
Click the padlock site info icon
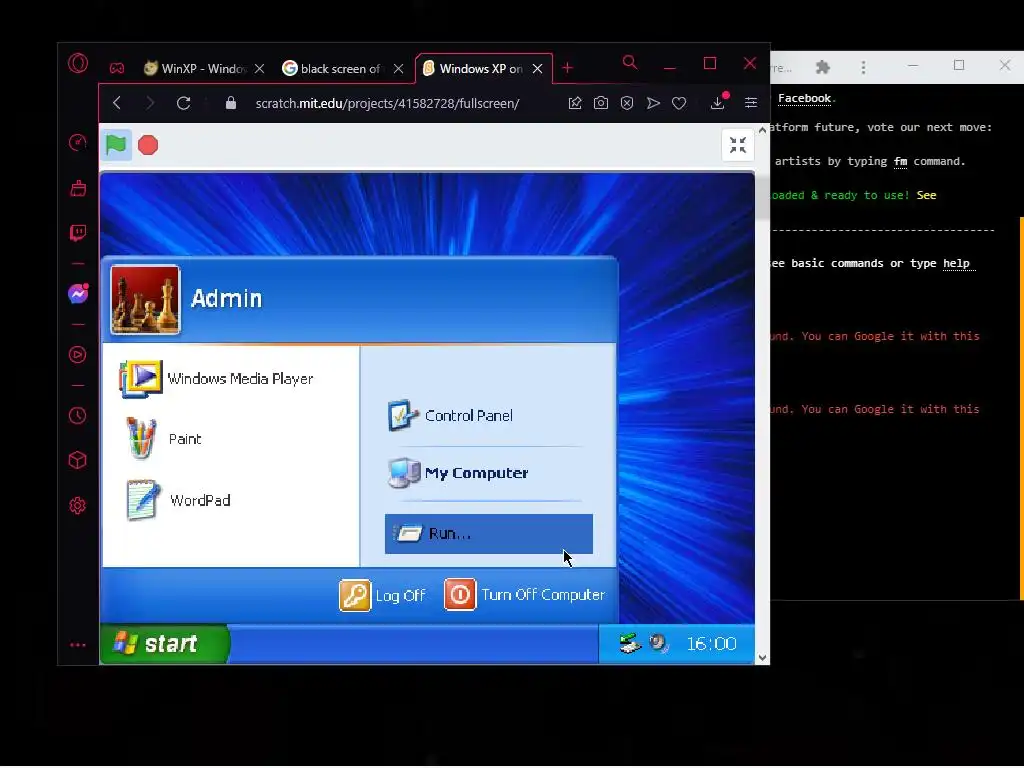tap(231, 103)
